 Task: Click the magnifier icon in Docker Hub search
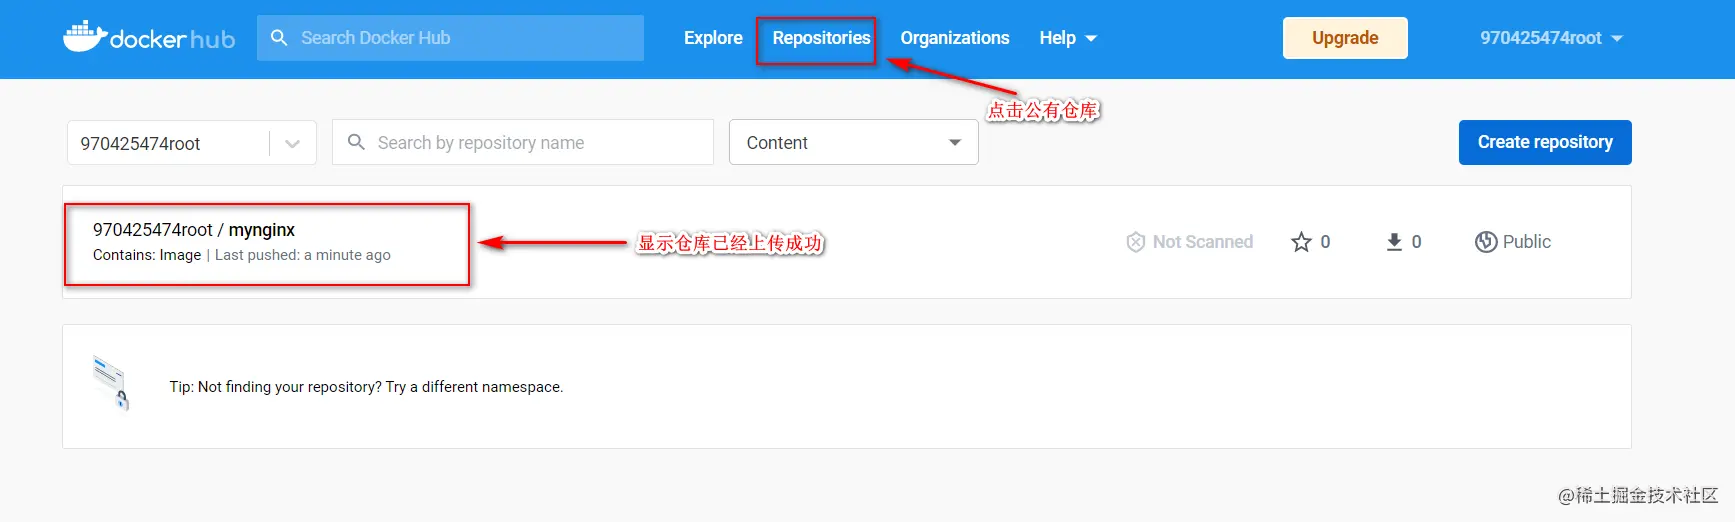pyautogui.click(x=279, y=37)
